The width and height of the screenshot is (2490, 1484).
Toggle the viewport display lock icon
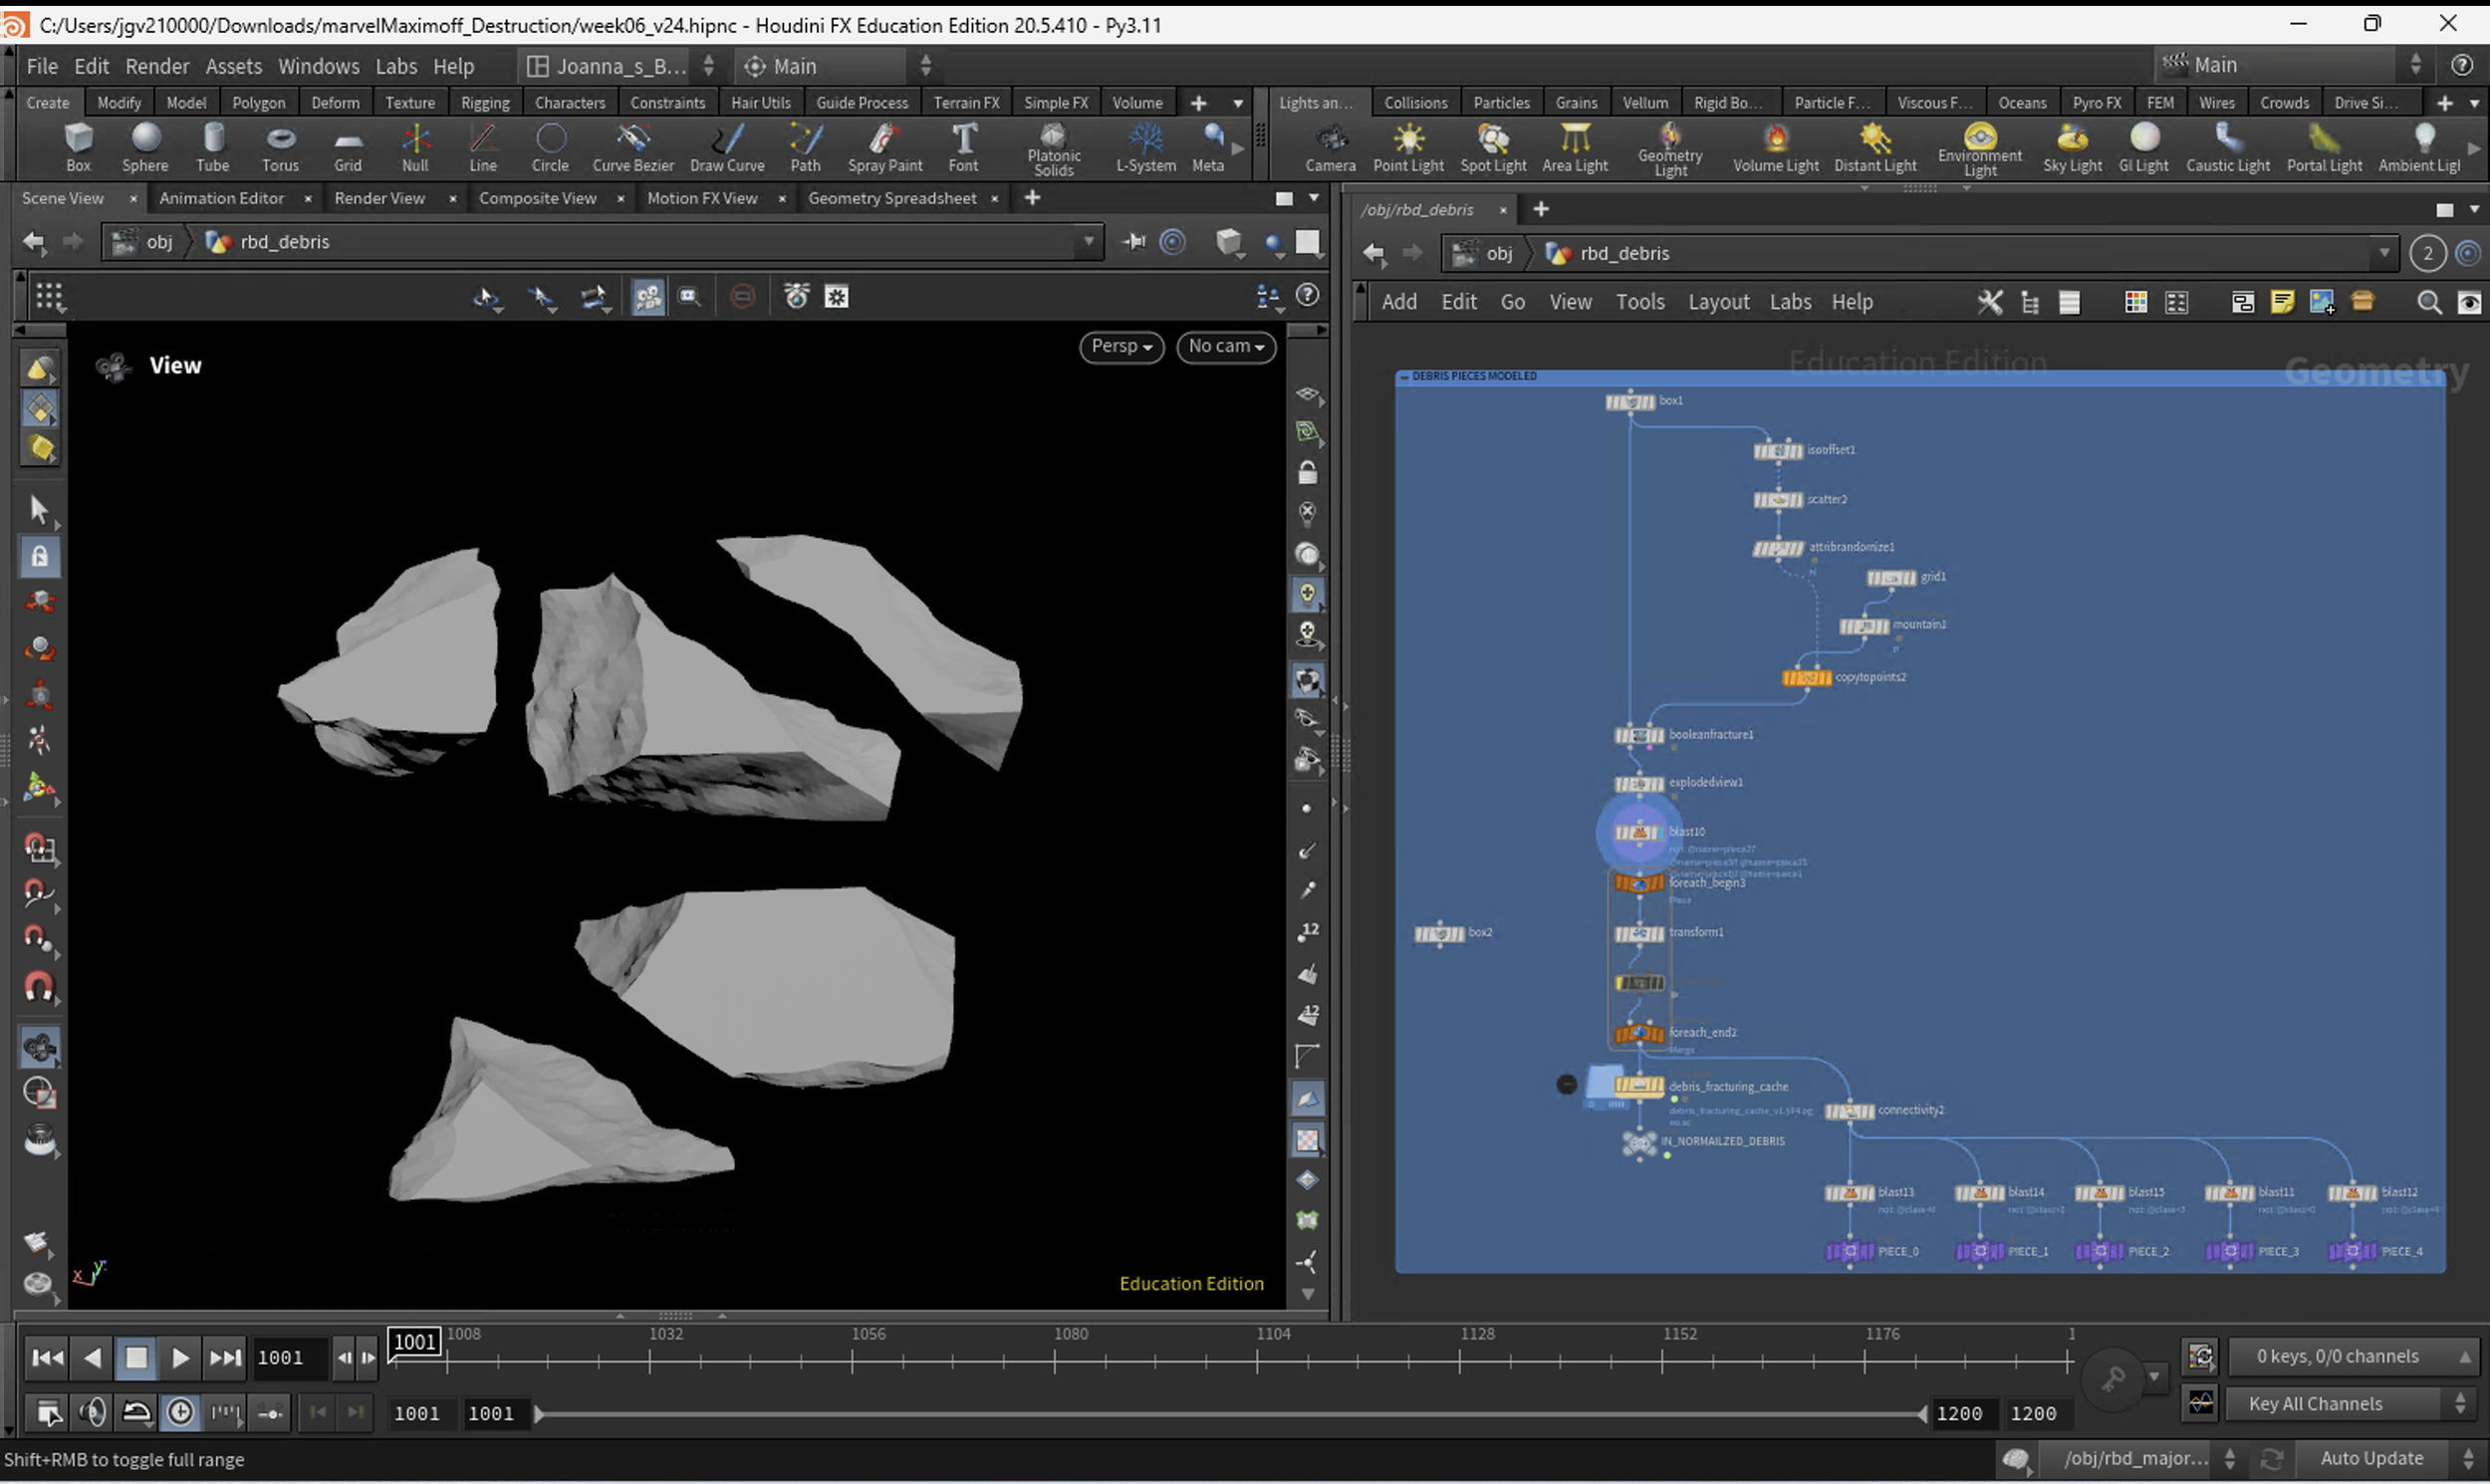tap(1307, 473)
